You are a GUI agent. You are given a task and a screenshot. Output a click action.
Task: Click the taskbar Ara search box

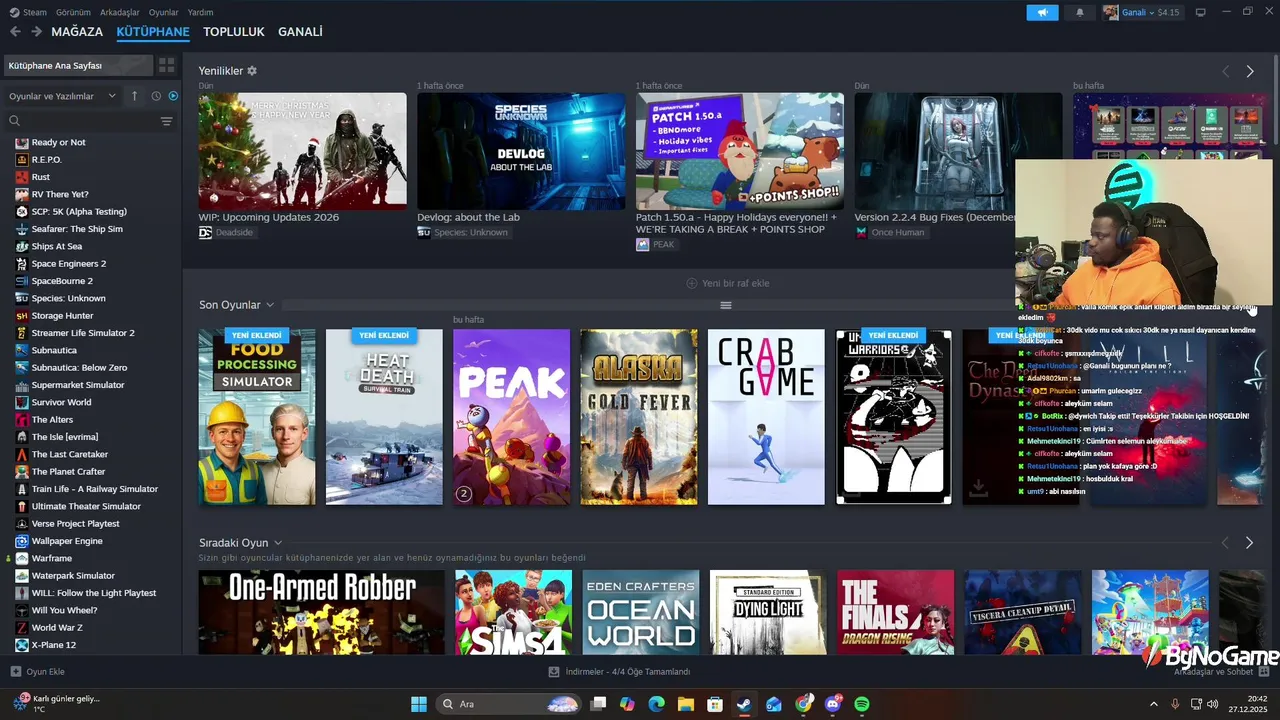(x=509, y=704)
